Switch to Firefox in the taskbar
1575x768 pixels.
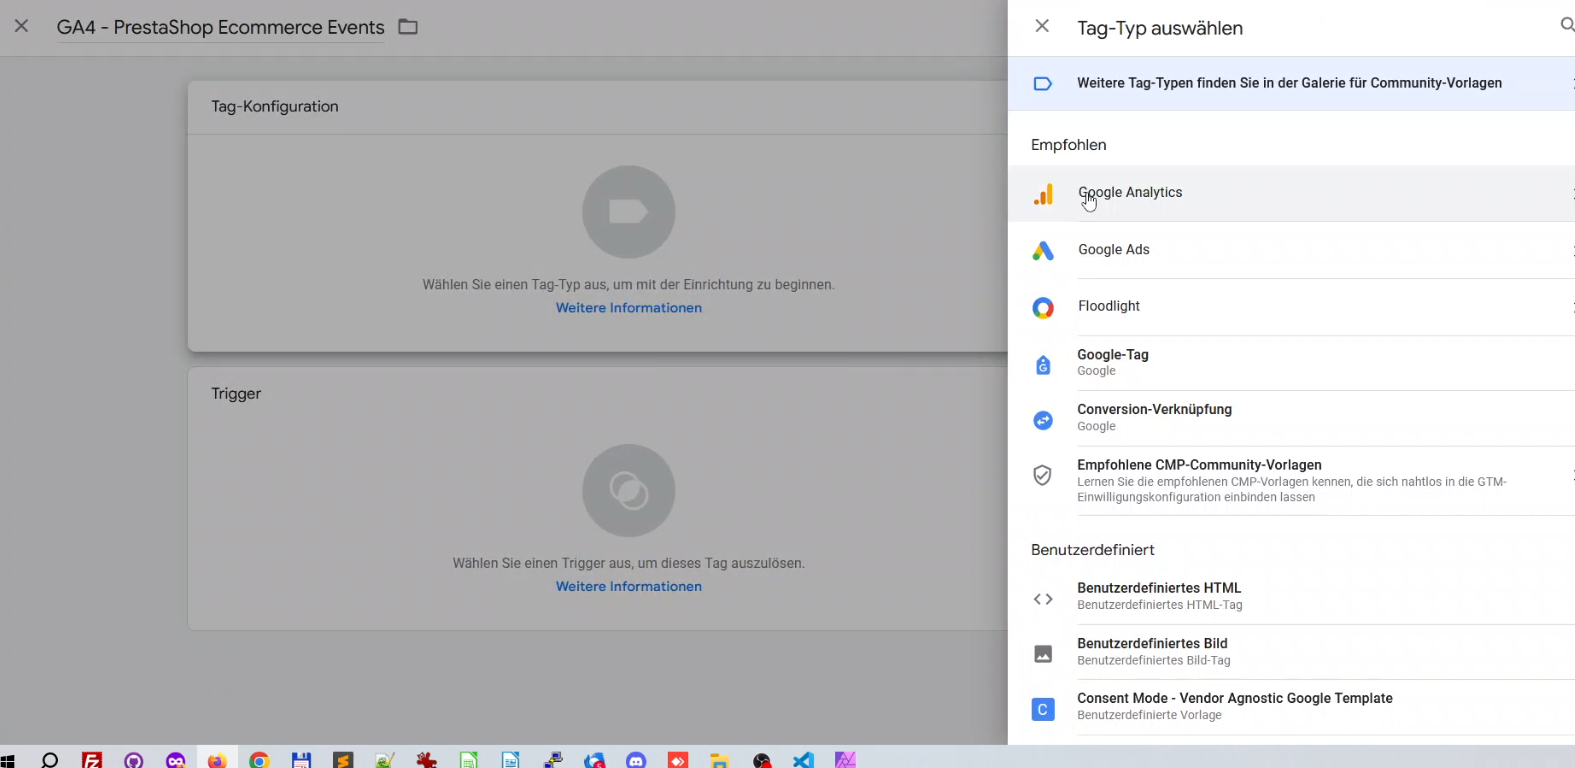coord(217,760)
